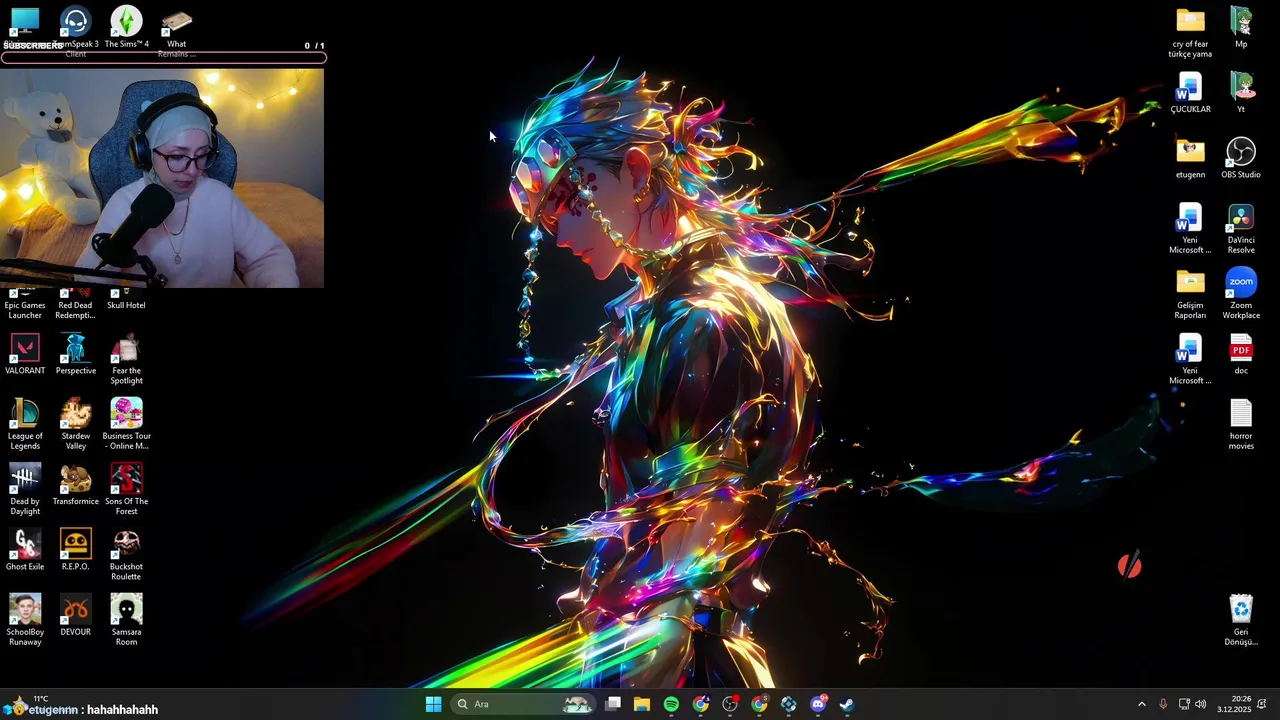The height and width of the screenshot is (720, 1280).
Task: Click the Skull Hotel icon label
Action: tap(126, 305)
